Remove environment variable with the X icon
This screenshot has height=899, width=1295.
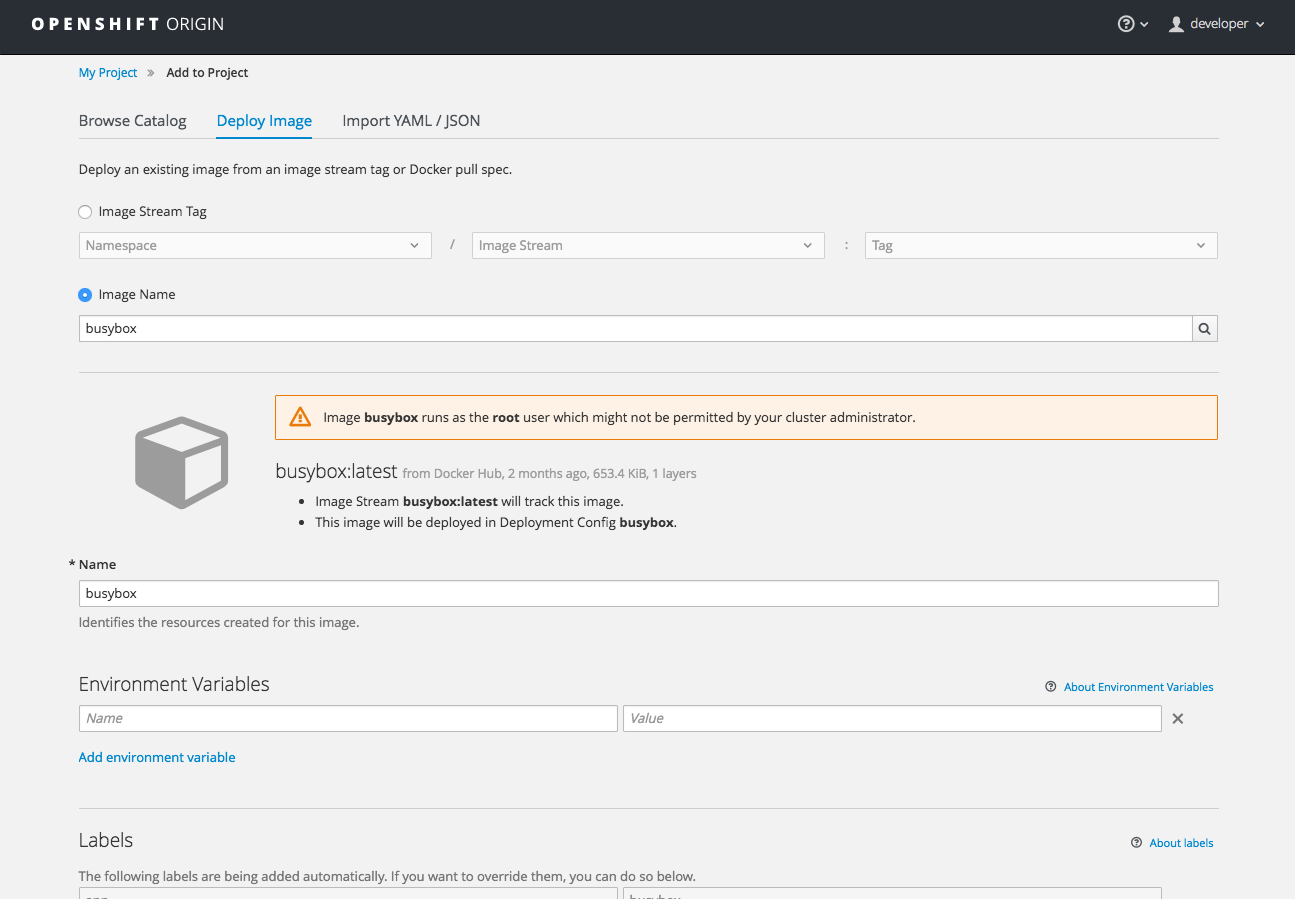point(1178,719)
